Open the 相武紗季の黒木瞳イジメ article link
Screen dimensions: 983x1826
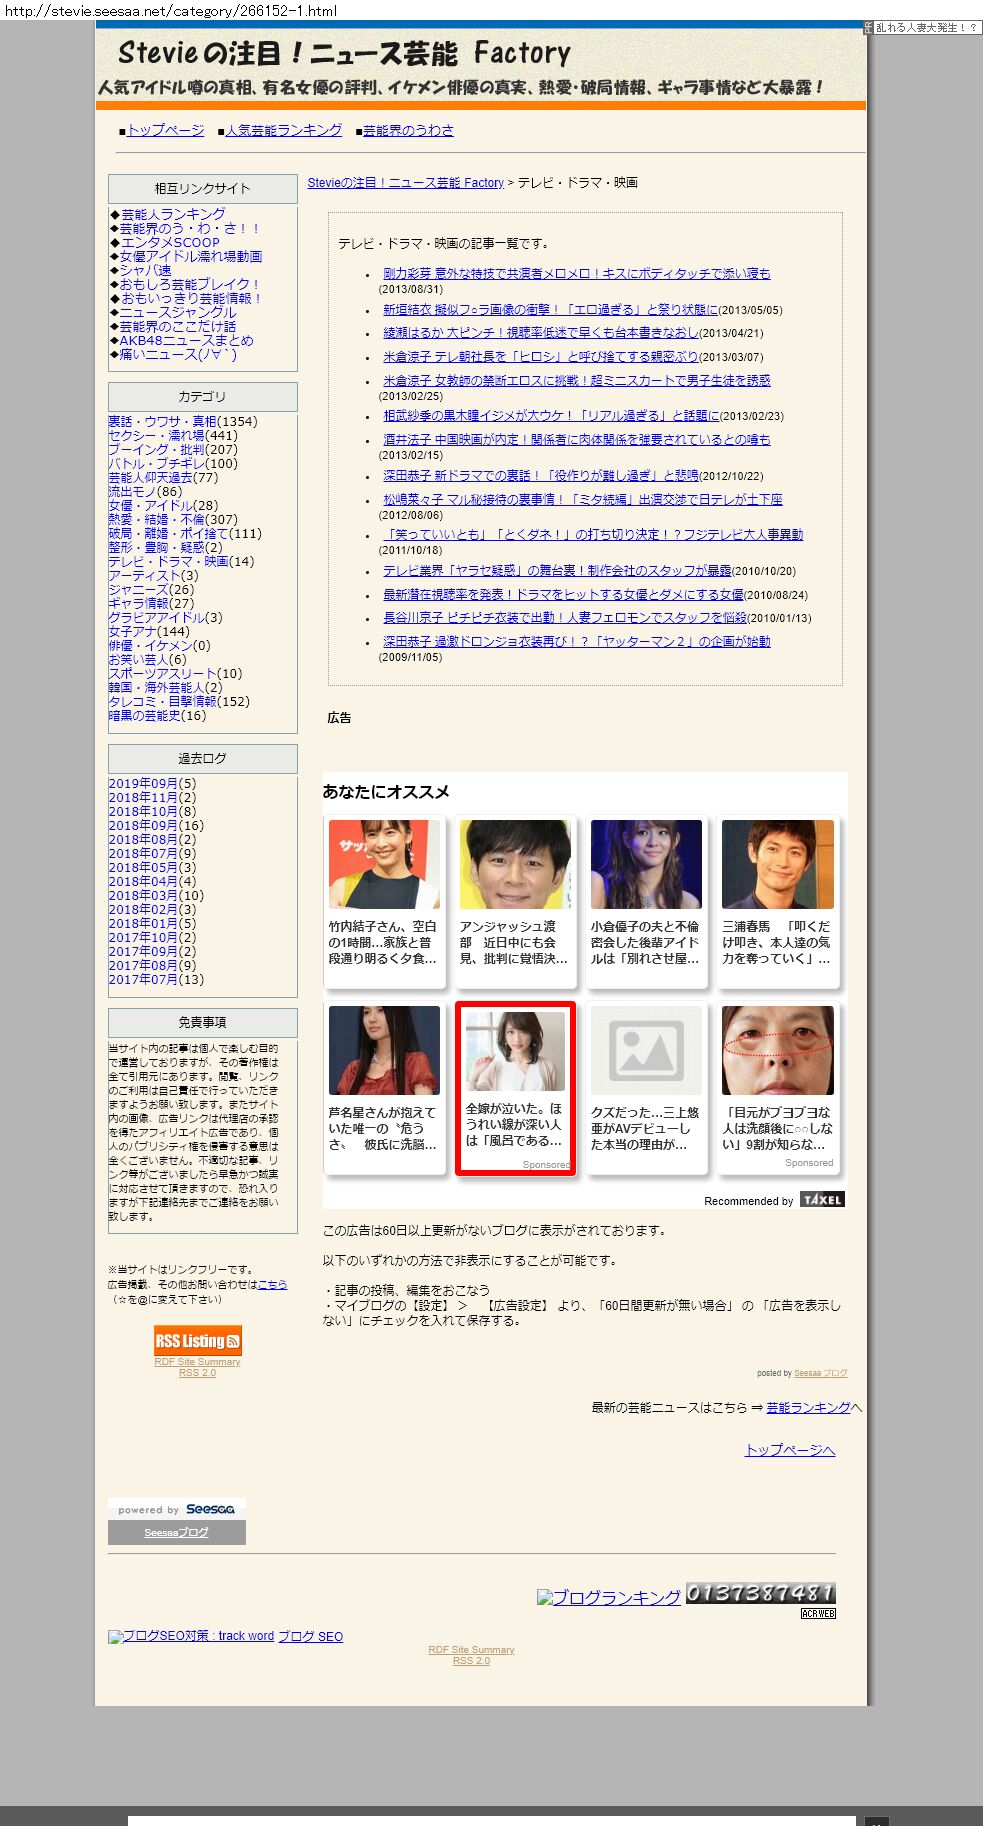[x=551, y=415]
